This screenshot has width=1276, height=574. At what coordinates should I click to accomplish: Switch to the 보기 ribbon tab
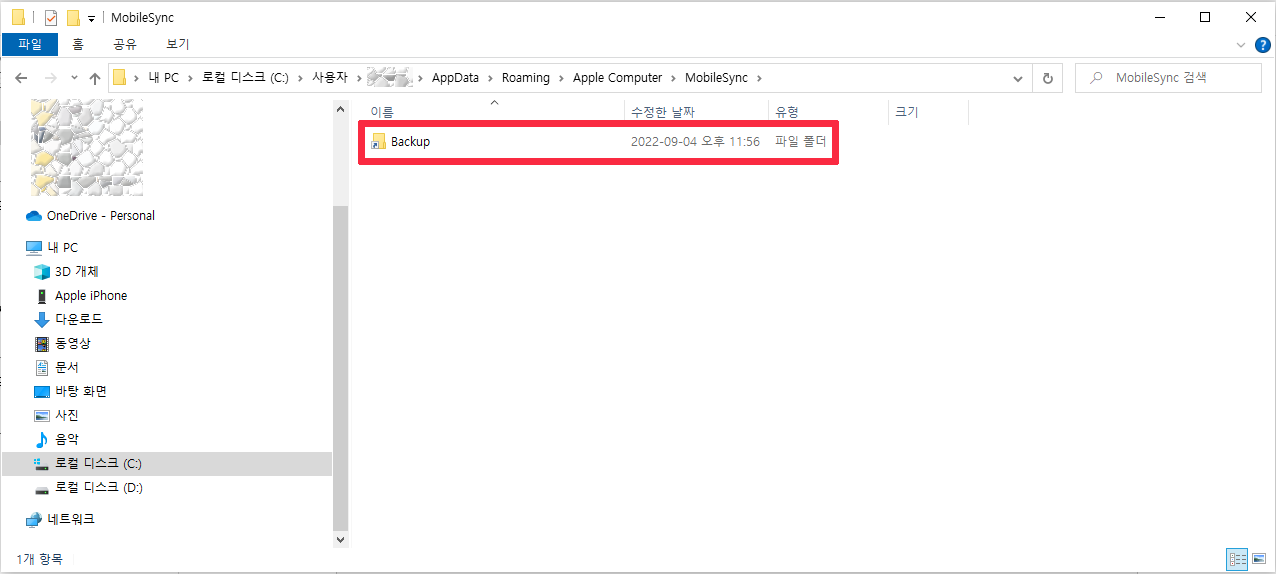[x=178, y=44]
